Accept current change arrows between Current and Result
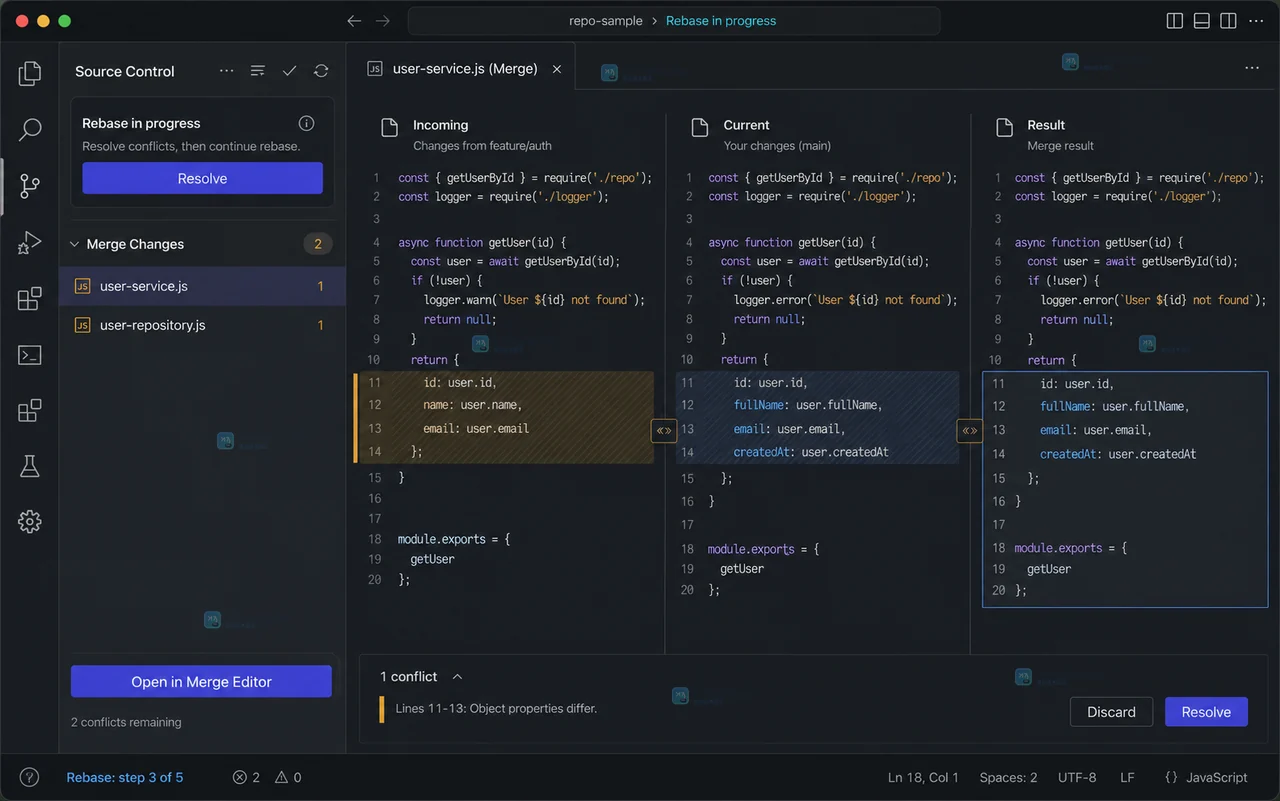1280x801 pixels. pos(970,431)
